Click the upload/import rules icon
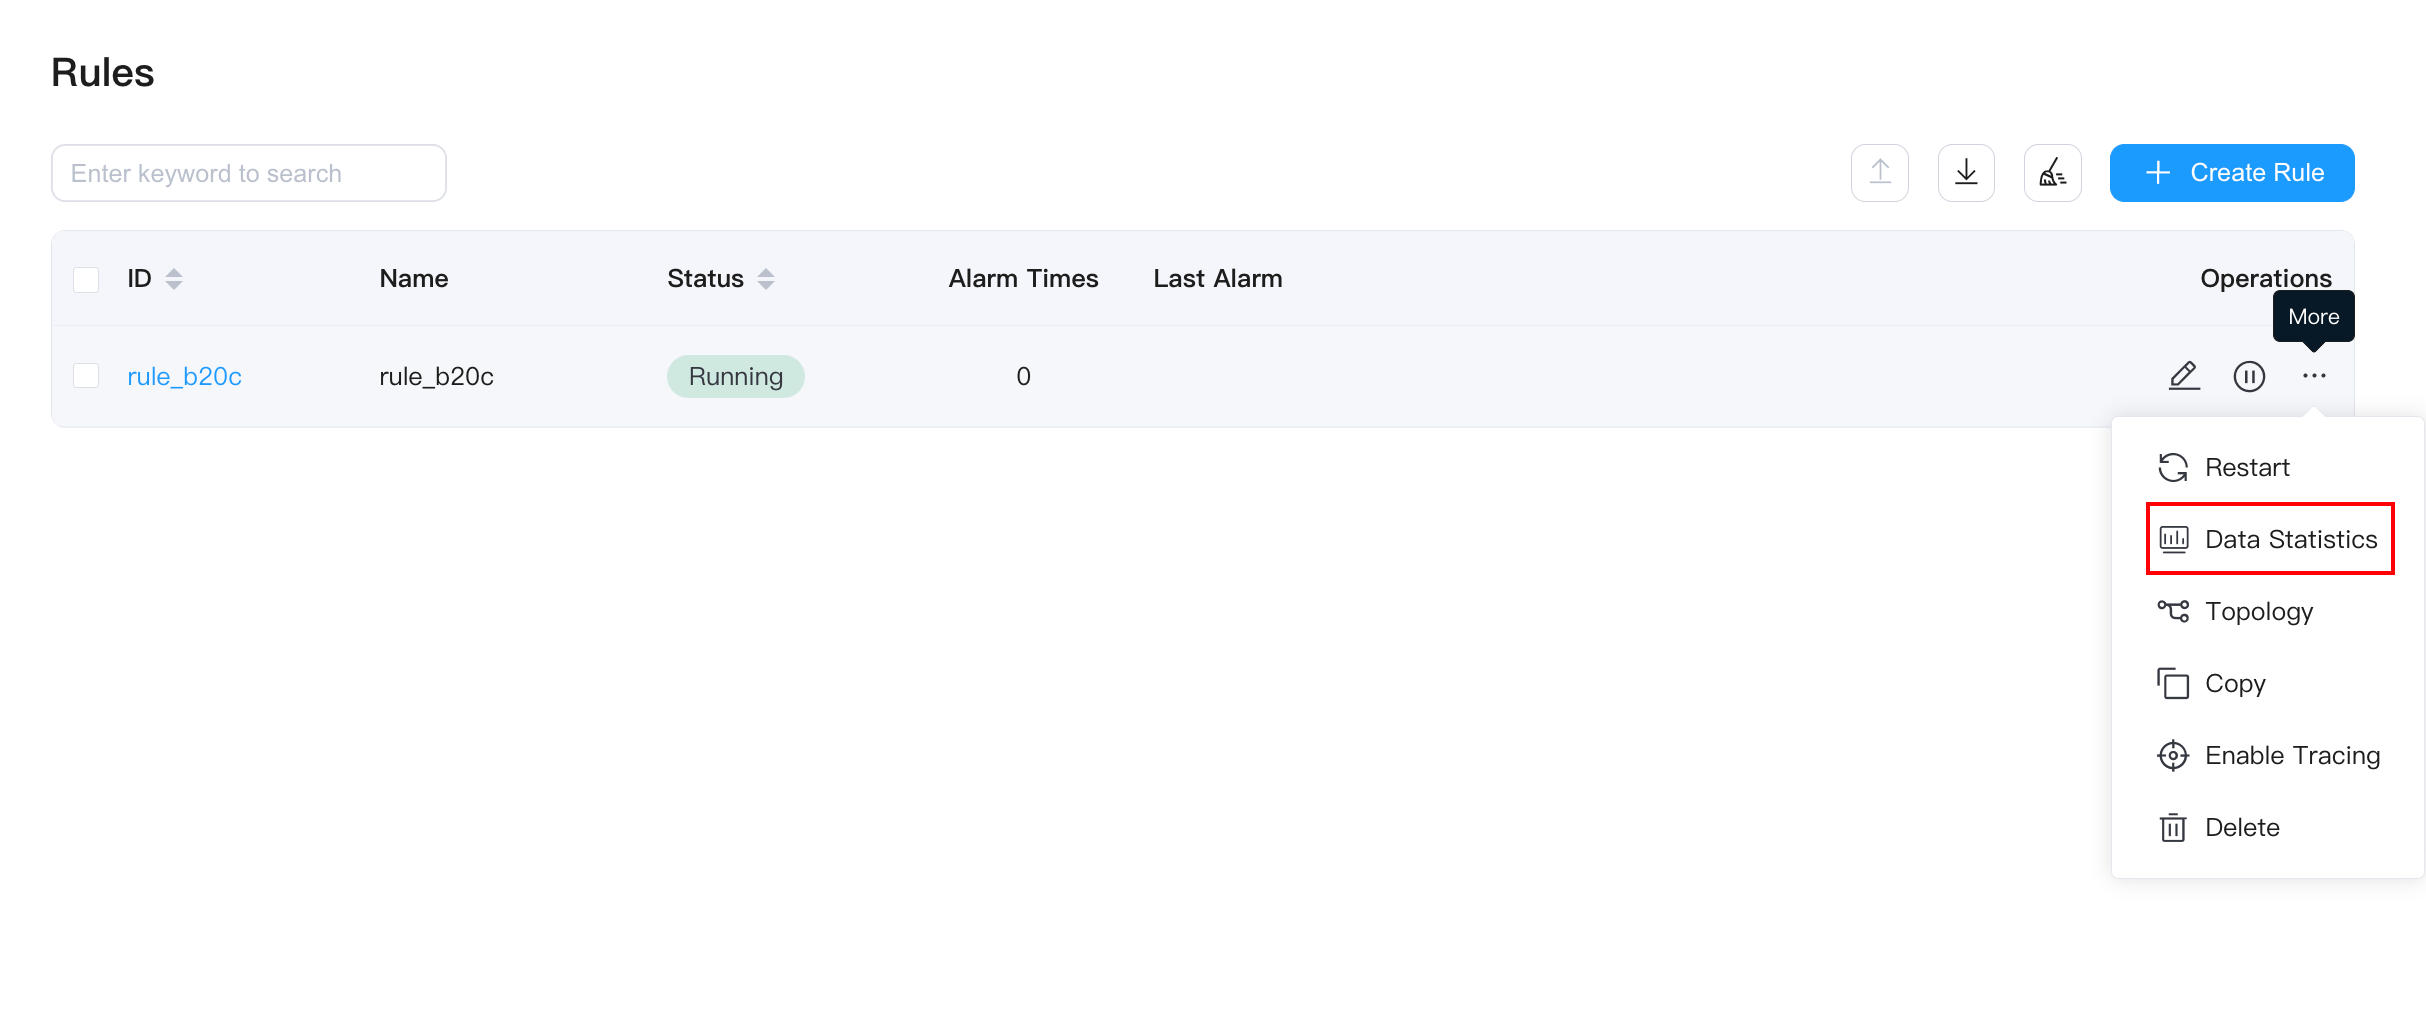Viewport: 2426px width, 1028px height. point(1879,173)
